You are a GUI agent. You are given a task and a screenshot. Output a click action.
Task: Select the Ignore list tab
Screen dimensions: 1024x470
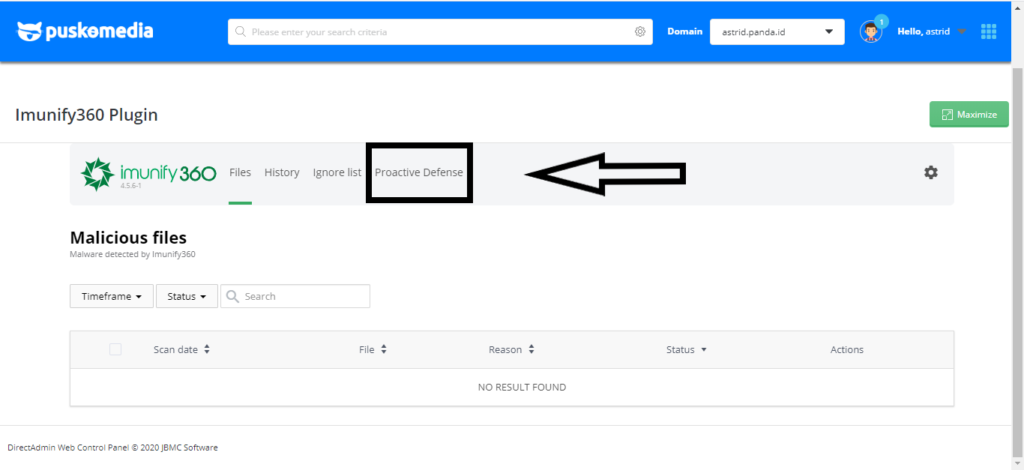click(337, 173)
